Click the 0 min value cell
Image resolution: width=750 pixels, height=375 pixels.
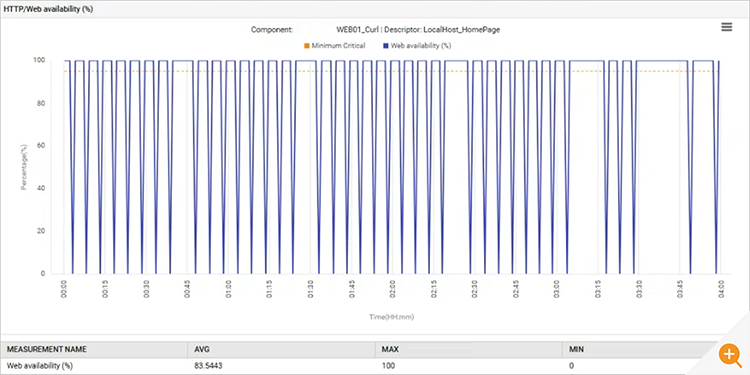click(571, 366)
